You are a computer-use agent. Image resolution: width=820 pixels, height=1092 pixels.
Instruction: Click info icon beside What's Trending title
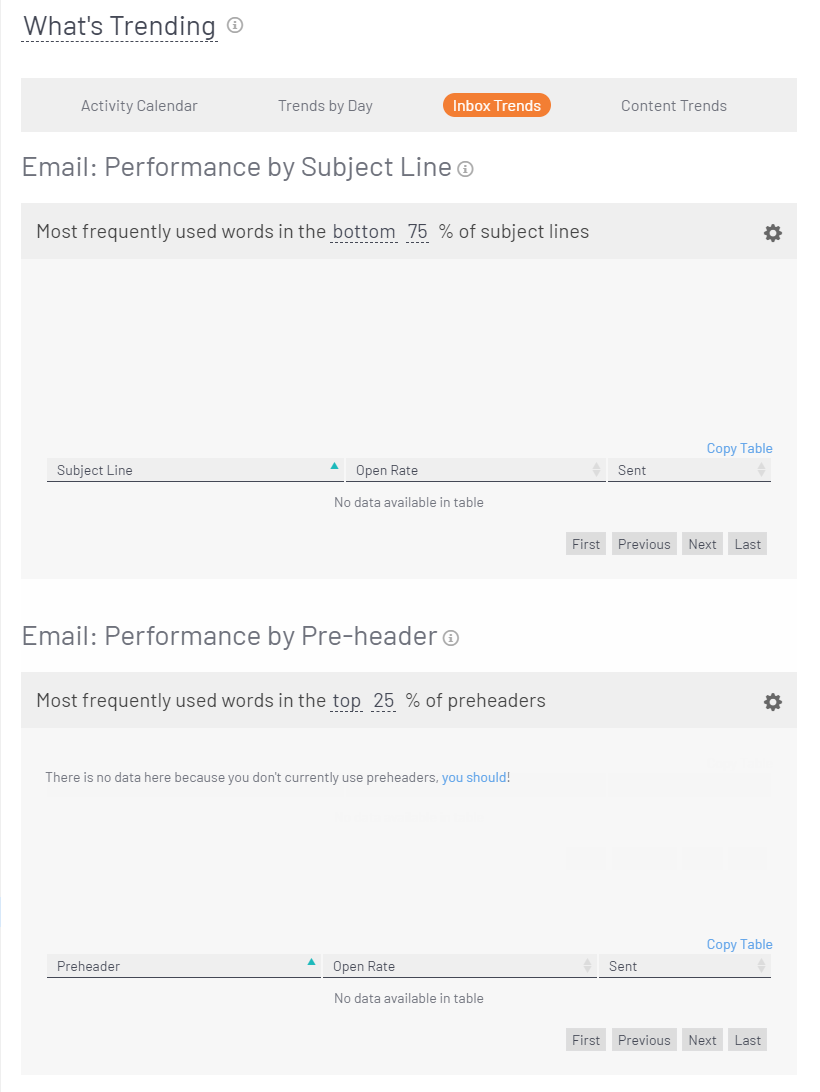[235, 26]
